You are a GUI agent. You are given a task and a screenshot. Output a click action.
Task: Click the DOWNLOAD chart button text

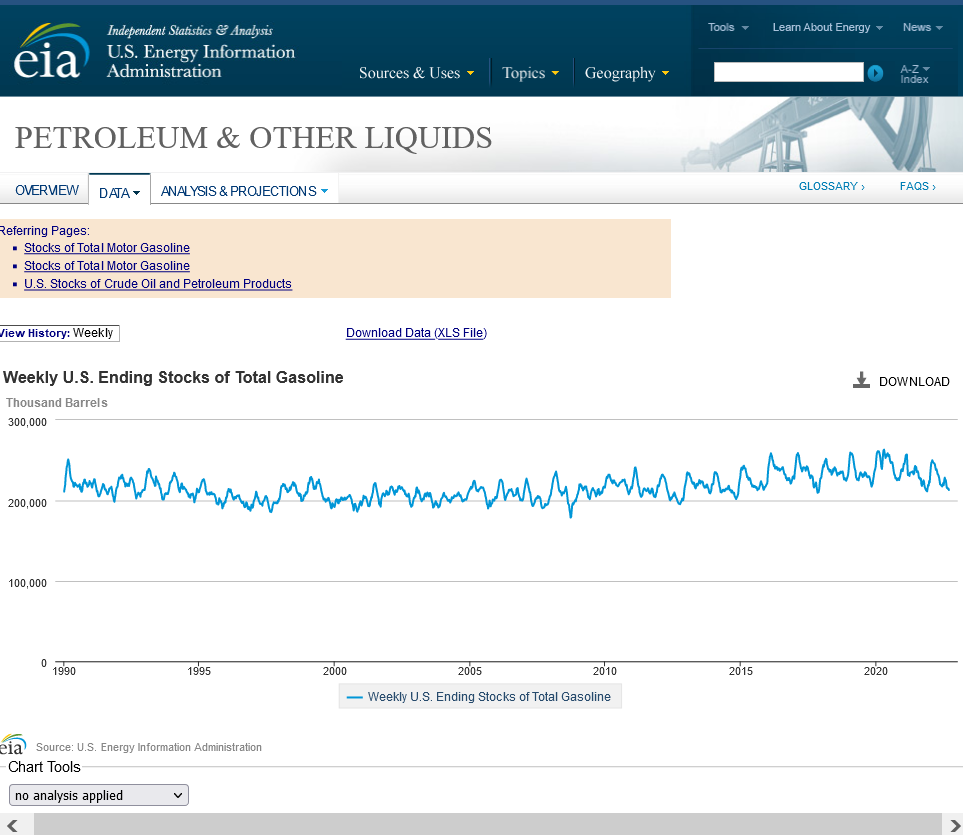pos(914,381)
